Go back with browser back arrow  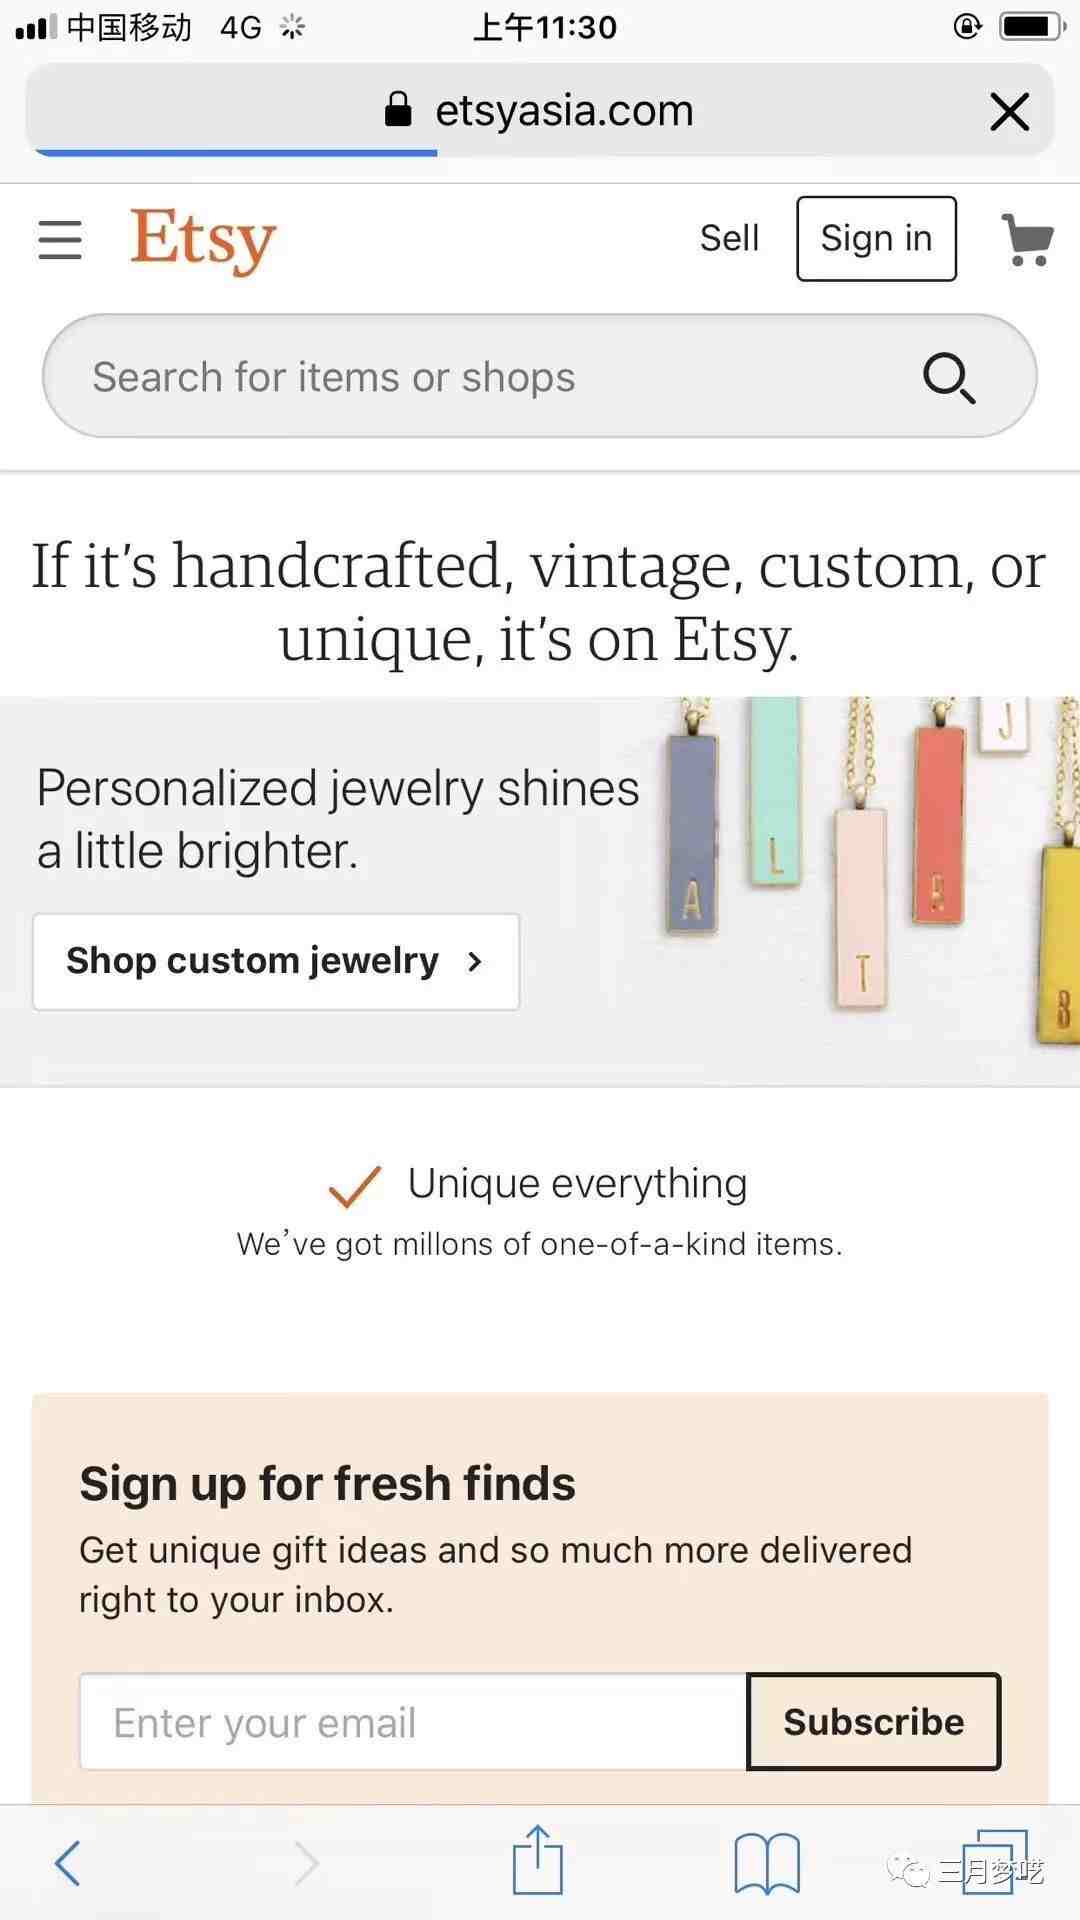tap(68, 1862)
